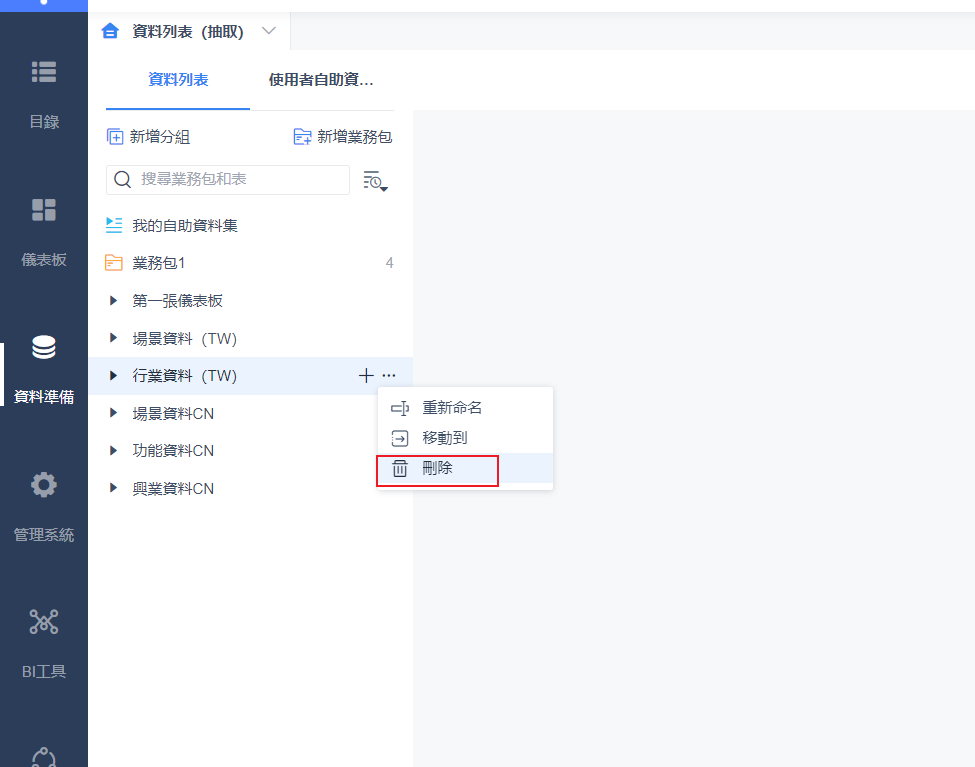Open the 管理系統 gear sidebar icon
Viewport: 975px width, 767px height.
click(x=44, y=485)
